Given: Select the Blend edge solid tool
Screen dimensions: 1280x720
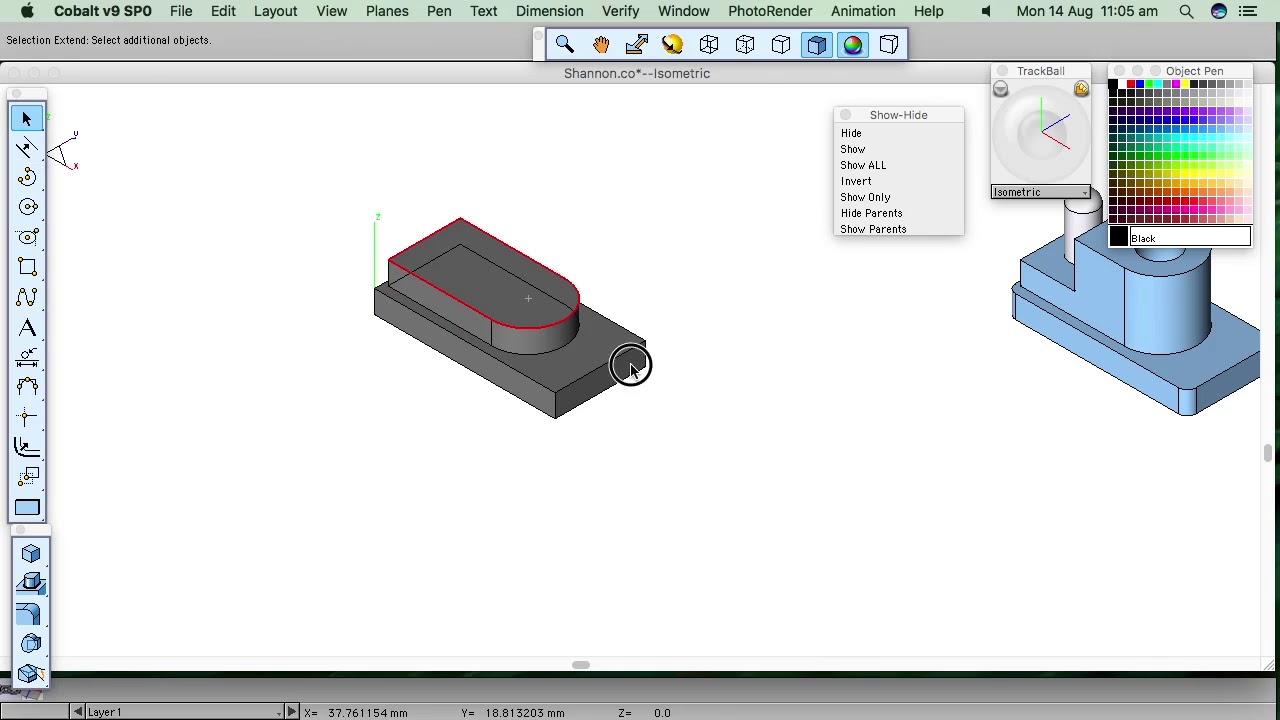Looking at the screenshot, I should tap(31, 614).
